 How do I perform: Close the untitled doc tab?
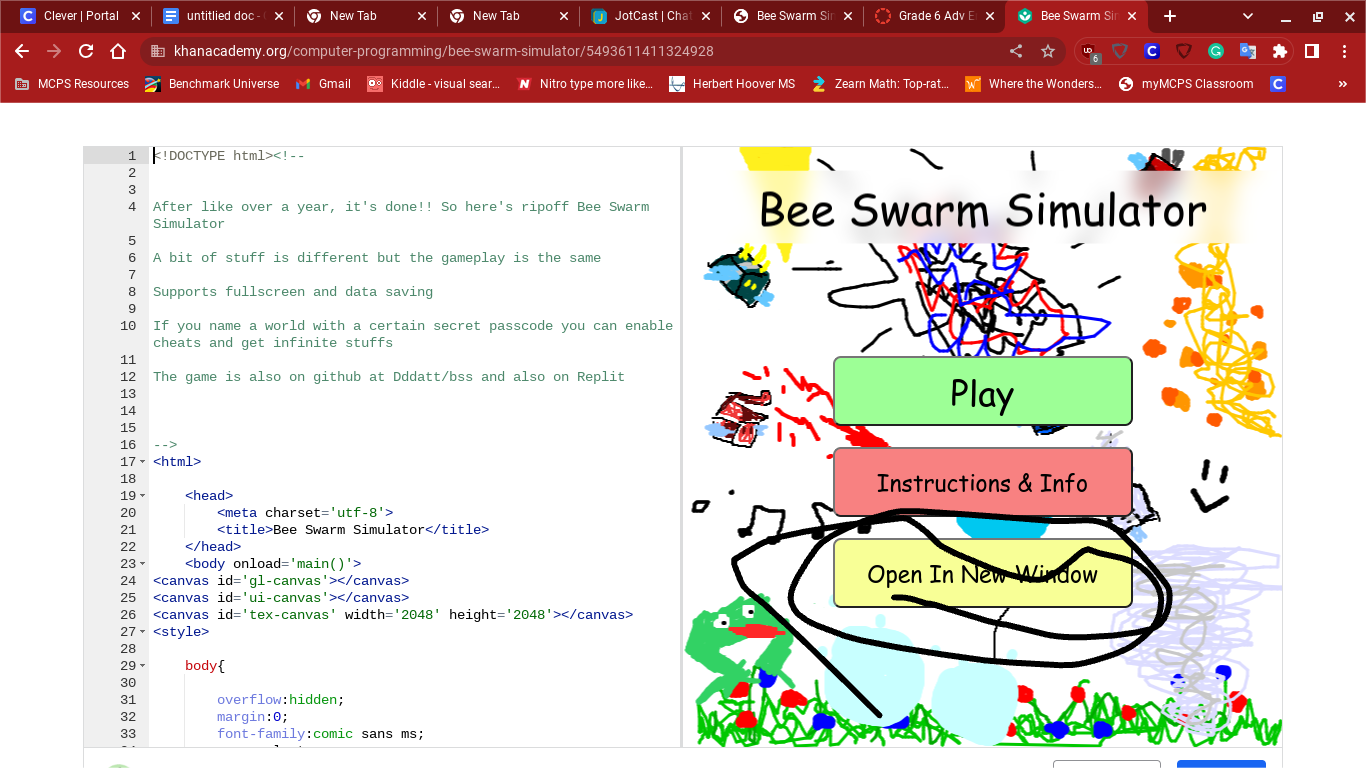tap(279, 16)
